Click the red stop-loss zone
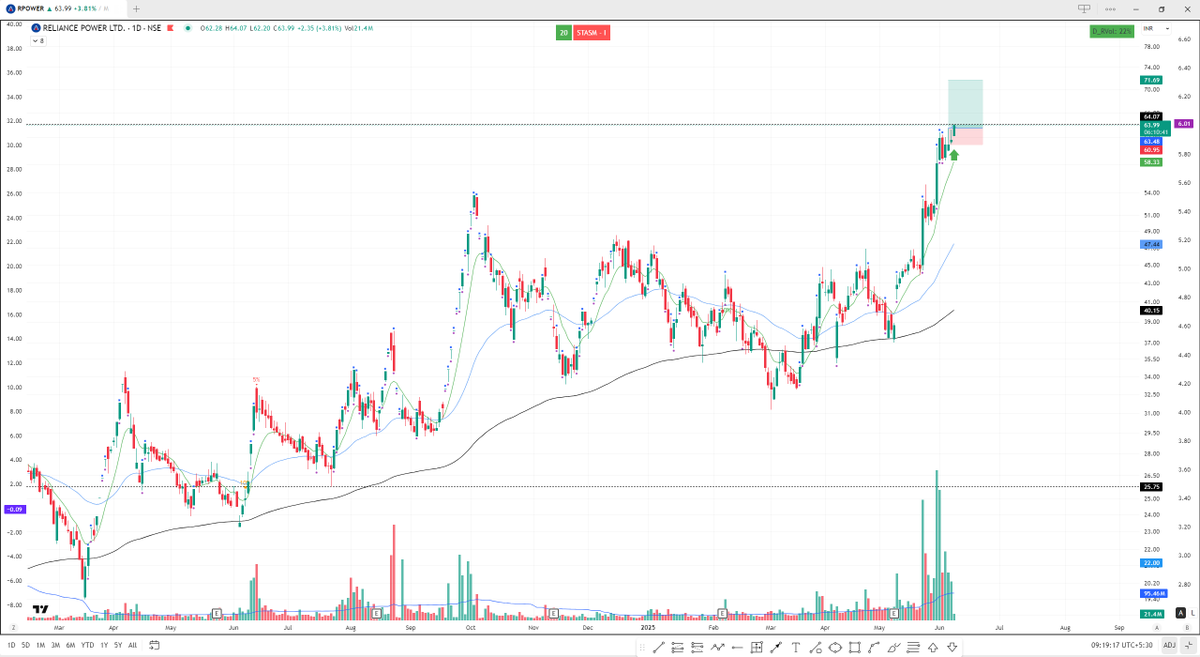 point(966,136)
